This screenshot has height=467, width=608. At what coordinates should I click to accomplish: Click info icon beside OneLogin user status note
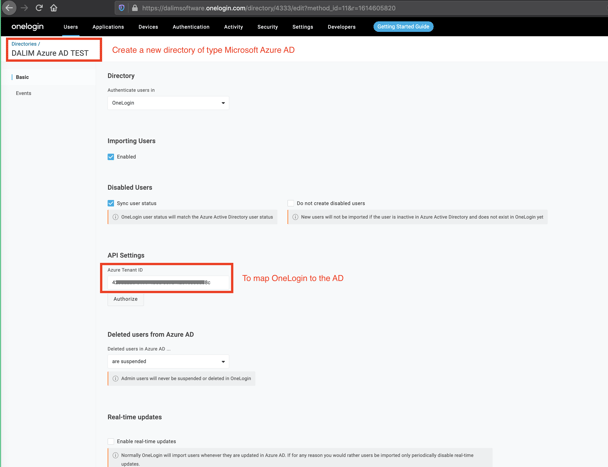tap(115, 217)
